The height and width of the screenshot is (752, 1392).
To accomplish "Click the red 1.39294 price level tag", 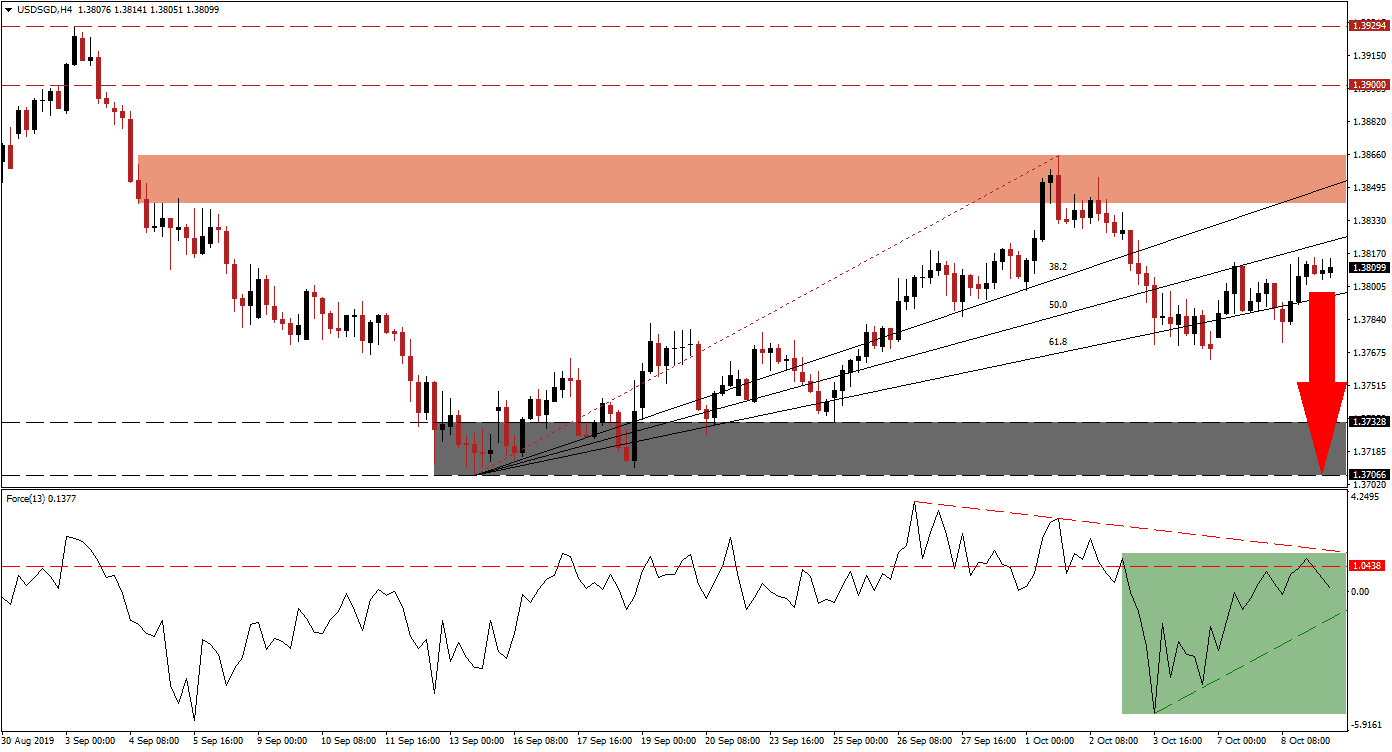I will click(1369, 26).
